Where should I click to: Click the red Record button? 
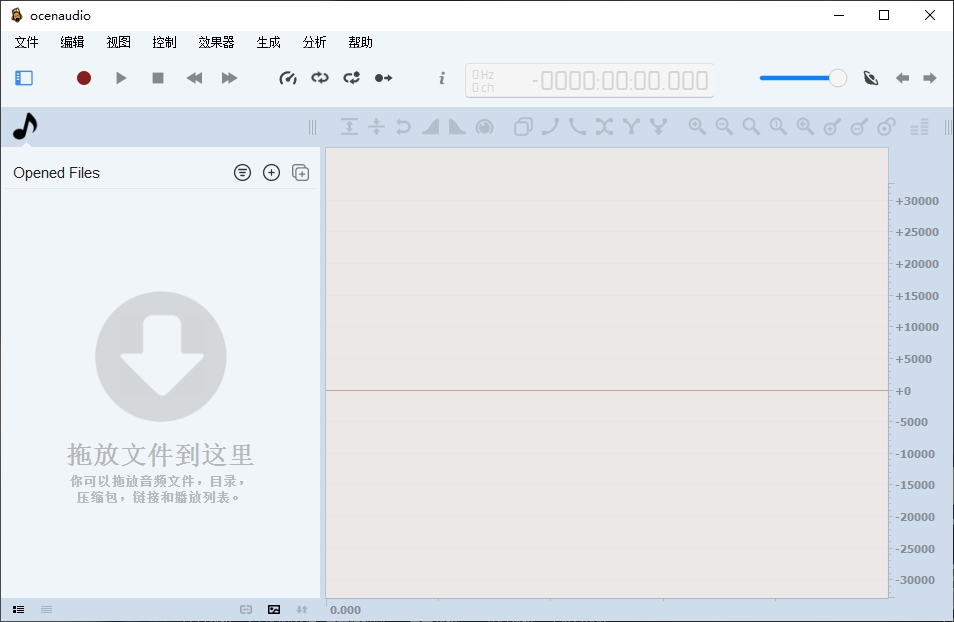coord(84,78)
